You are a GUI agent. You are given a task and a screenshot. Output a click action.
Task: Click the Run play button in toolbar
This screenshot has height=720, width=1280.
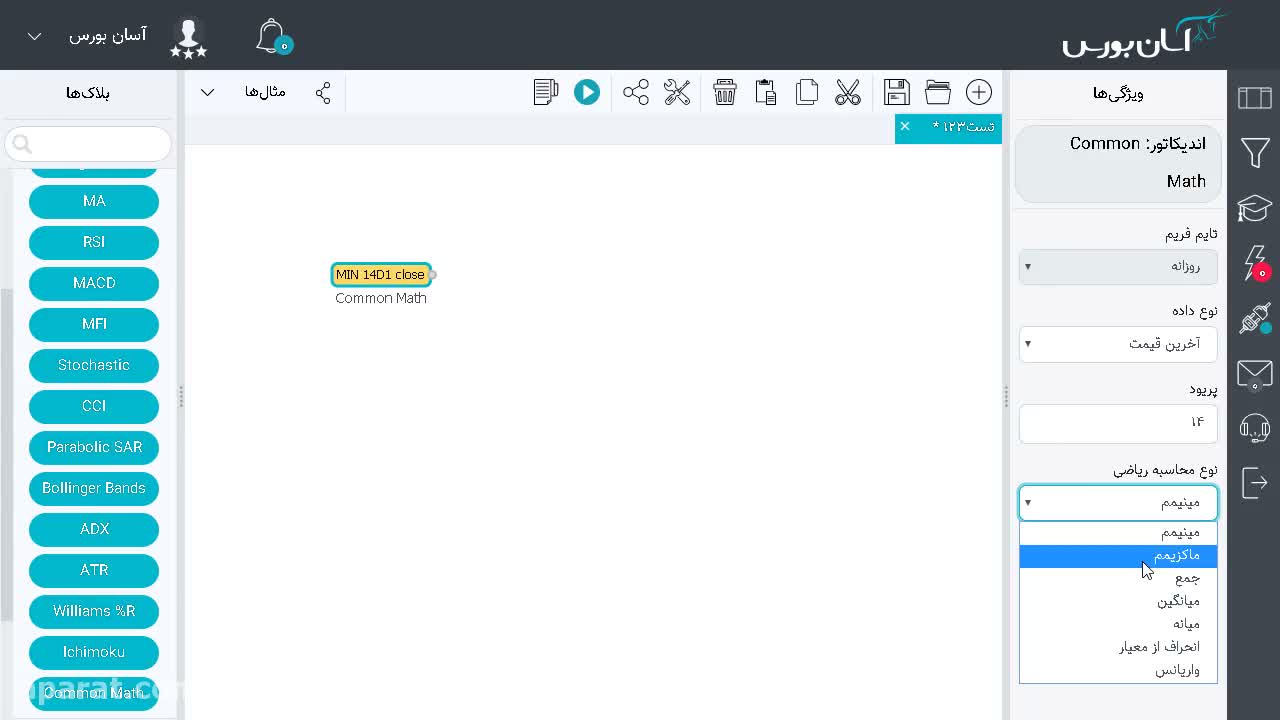tap(586, 93)
